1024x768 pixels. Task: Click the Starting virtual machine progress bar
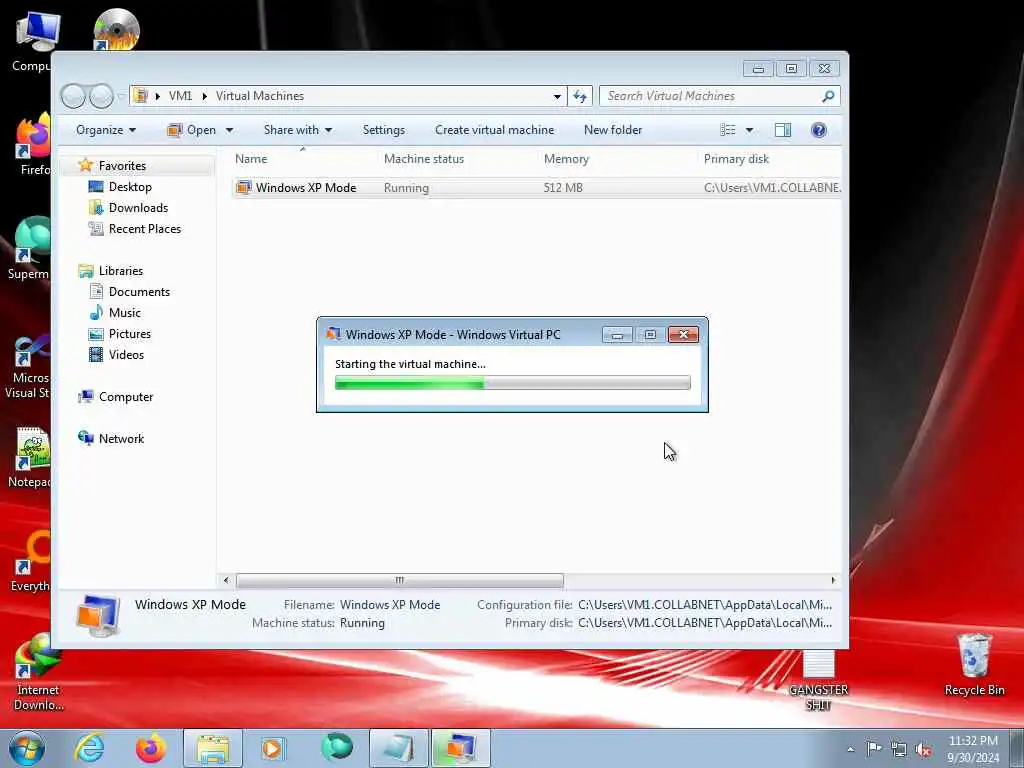pyautogui.click(x=513, y=383)
